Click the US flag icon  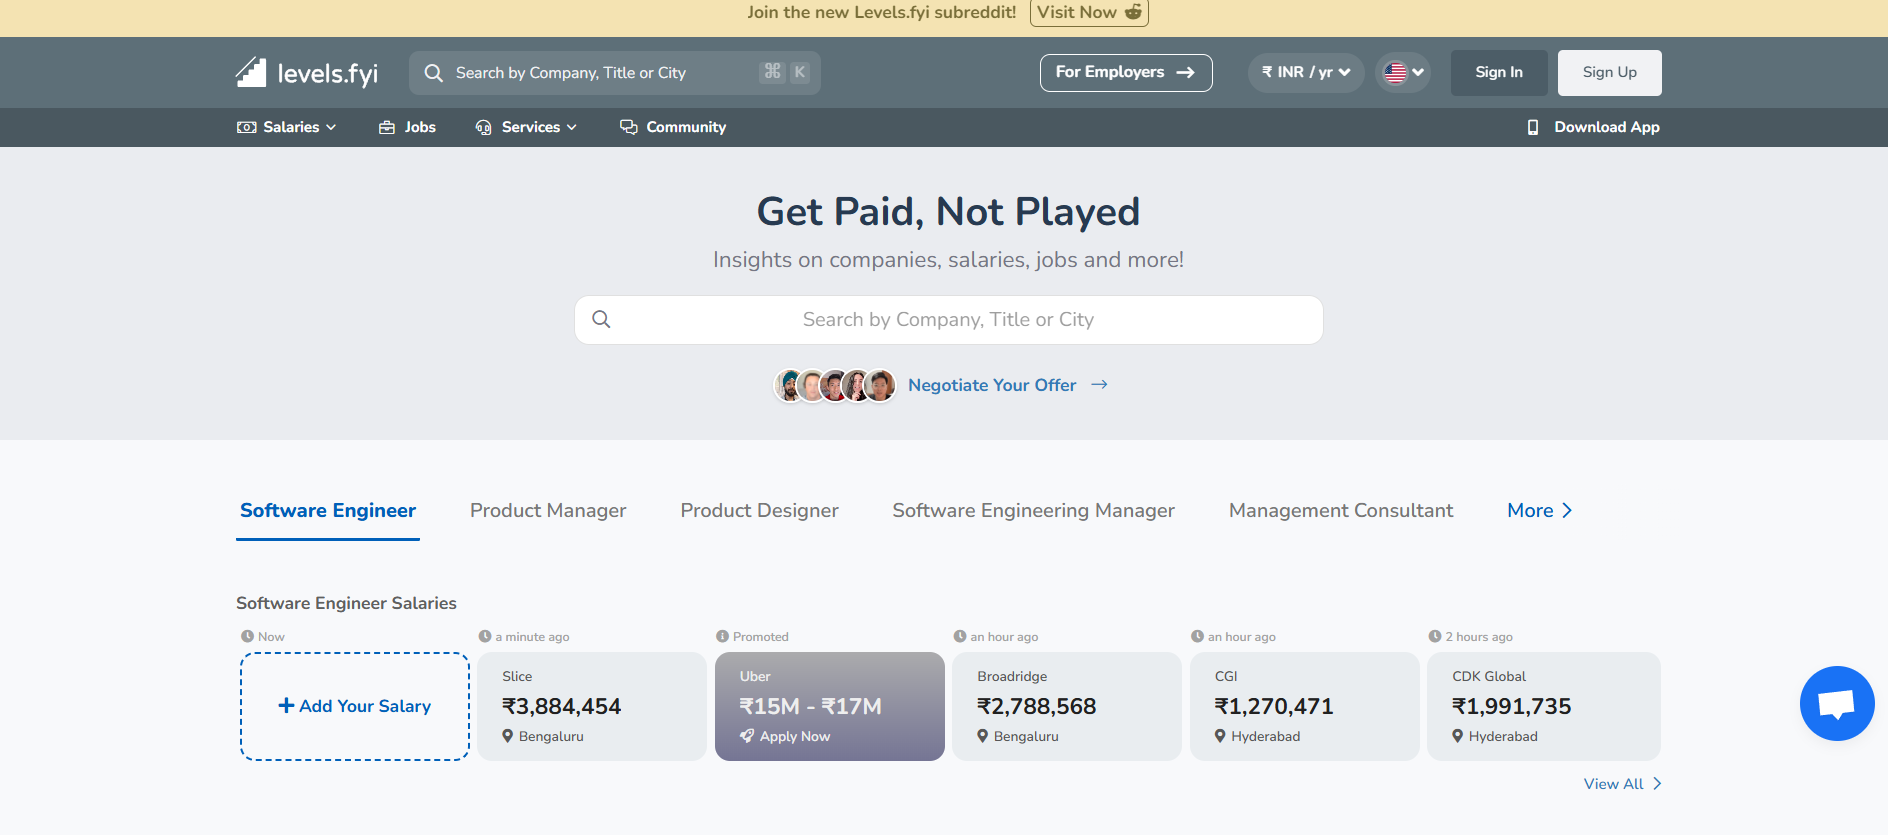tap(1395, 72)
